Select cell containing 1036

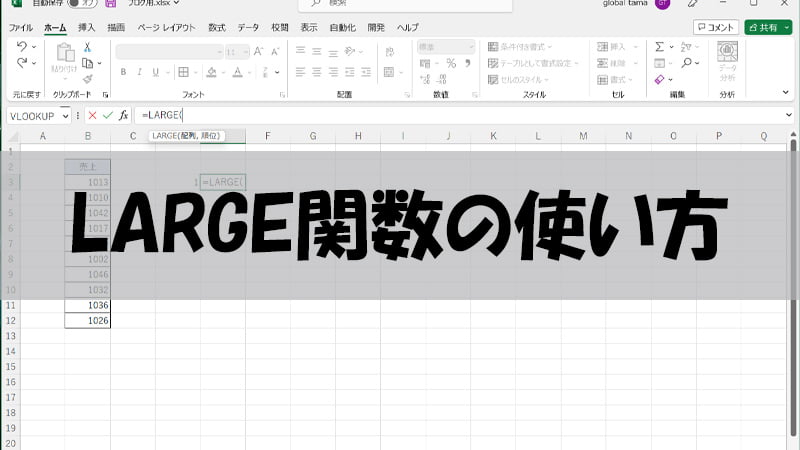[88, 305]
